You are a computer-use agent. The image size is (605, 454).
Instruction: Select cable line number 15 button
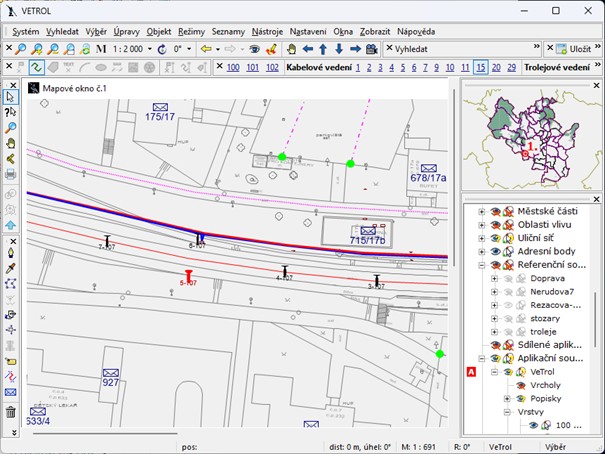[x=481, y=67]
